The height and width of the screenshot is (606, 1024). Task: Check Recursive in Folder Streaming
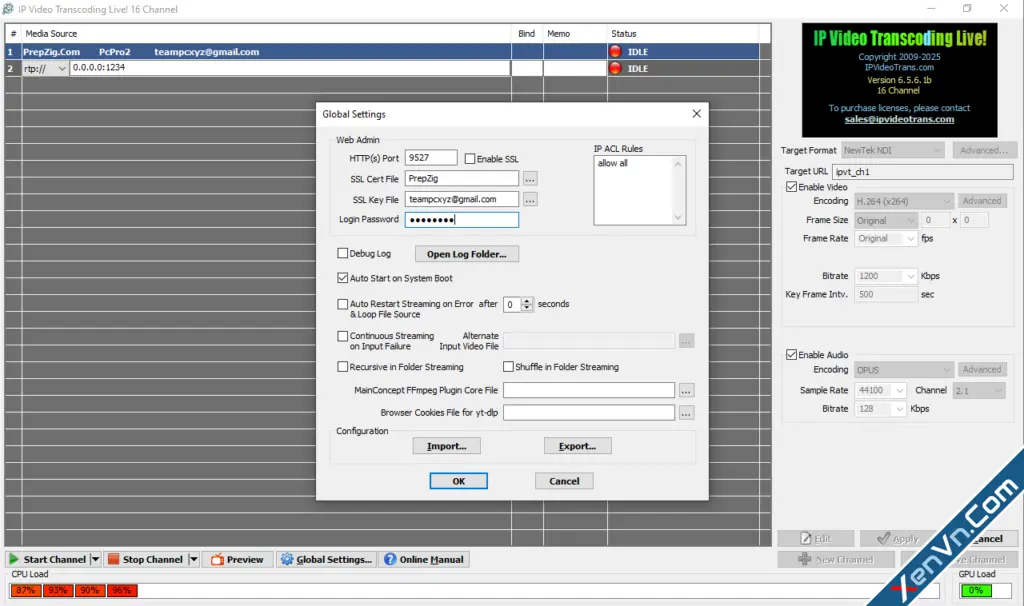pyautogui.click(x=342, y=367)
